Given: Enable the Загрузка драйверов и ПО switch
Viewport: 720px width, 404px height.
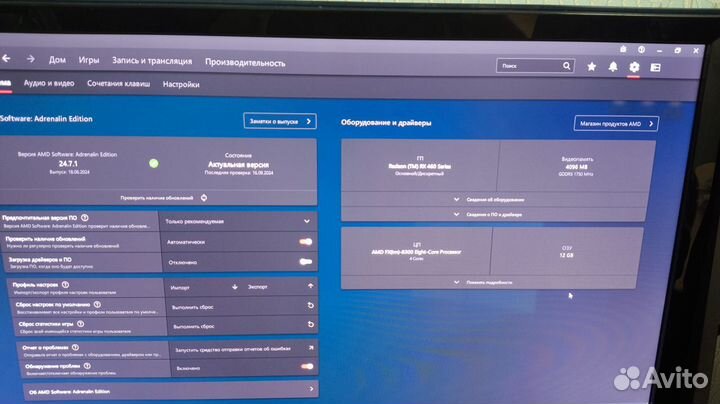Looking at the screenshot, I should (305, 261).
